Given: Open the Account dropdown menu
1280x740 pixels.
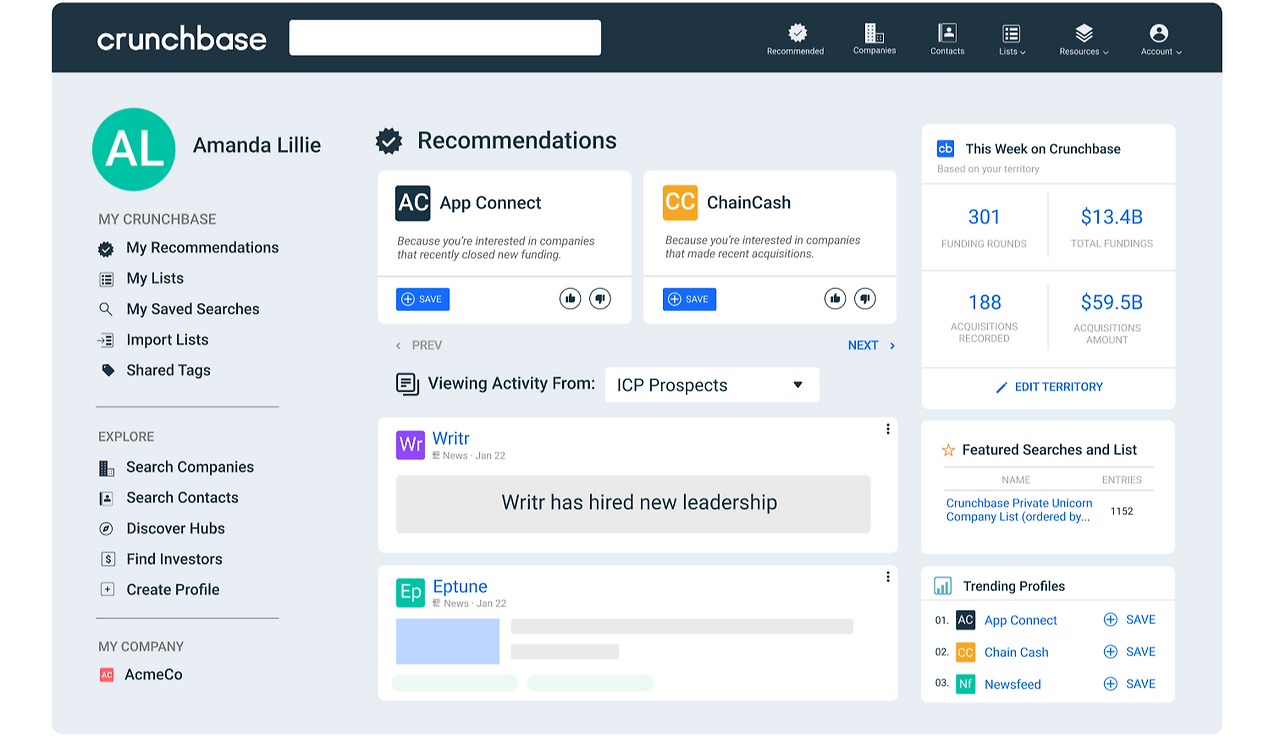Looking at the screenshot, I should [x=1161, y=39].
